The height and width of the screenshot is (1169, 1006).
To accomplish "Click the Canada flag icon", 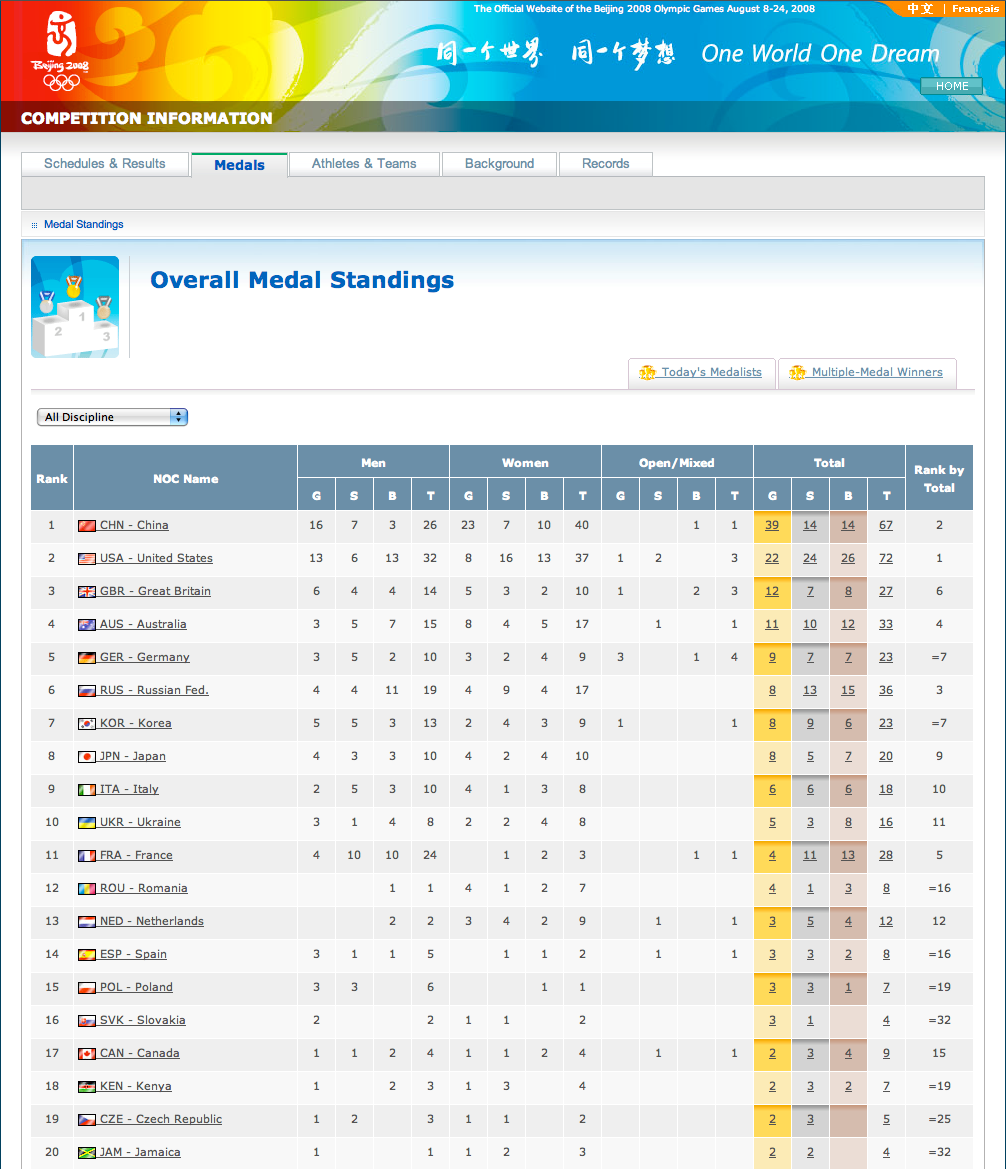I will click(86, 1054).
